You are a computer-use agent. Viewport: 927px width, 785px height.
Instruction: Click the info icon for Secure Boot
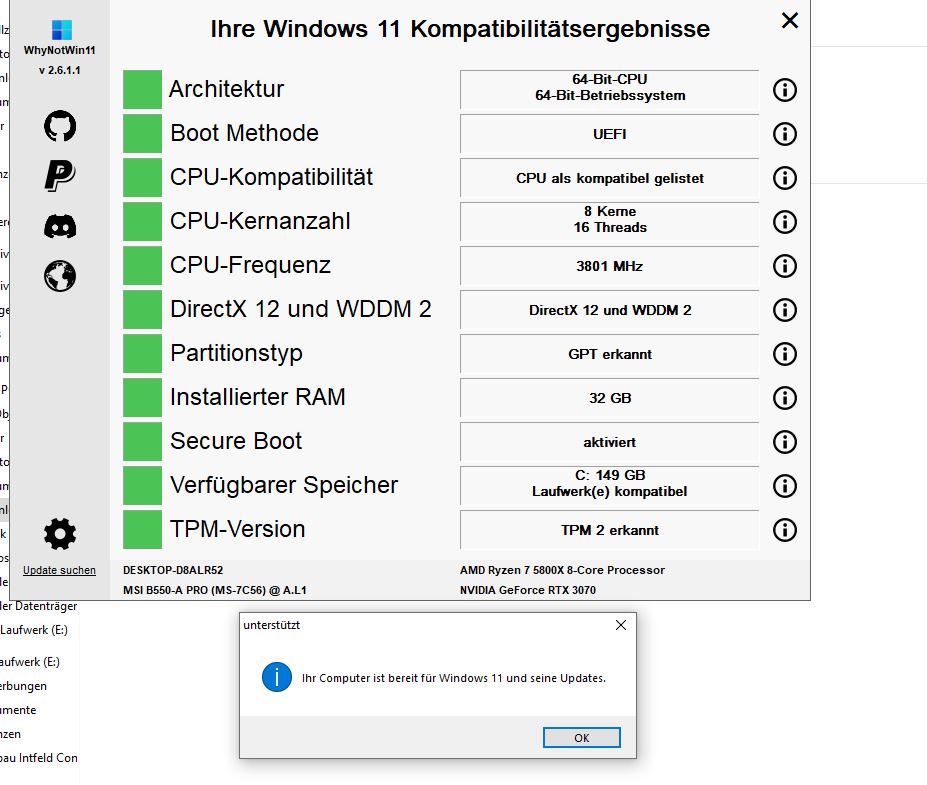coord(785,442)
